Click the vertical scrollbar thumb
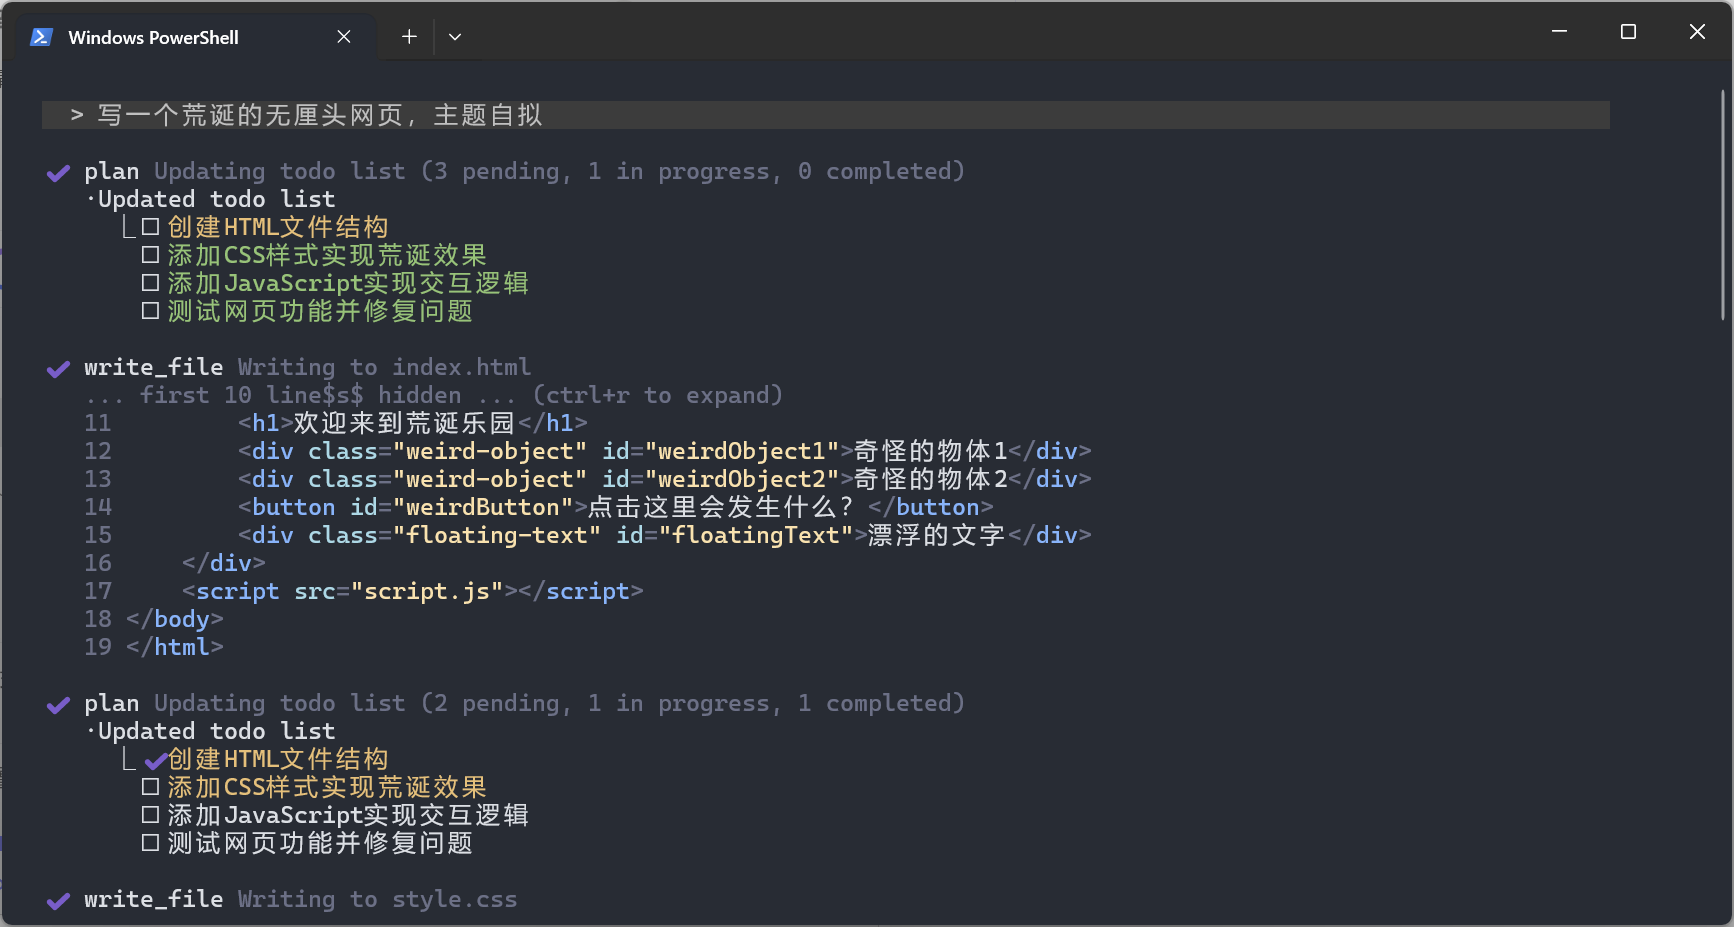 click(x=1722, y=205)
